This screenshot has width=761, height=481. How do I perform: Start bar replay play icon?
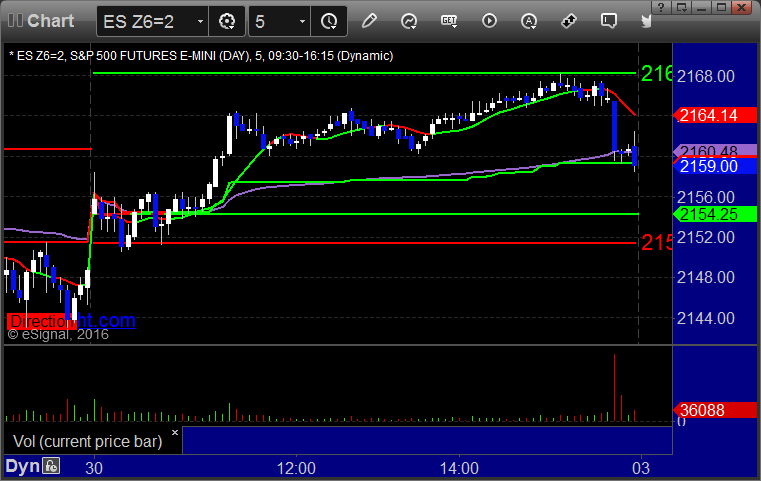pos(489,21)
